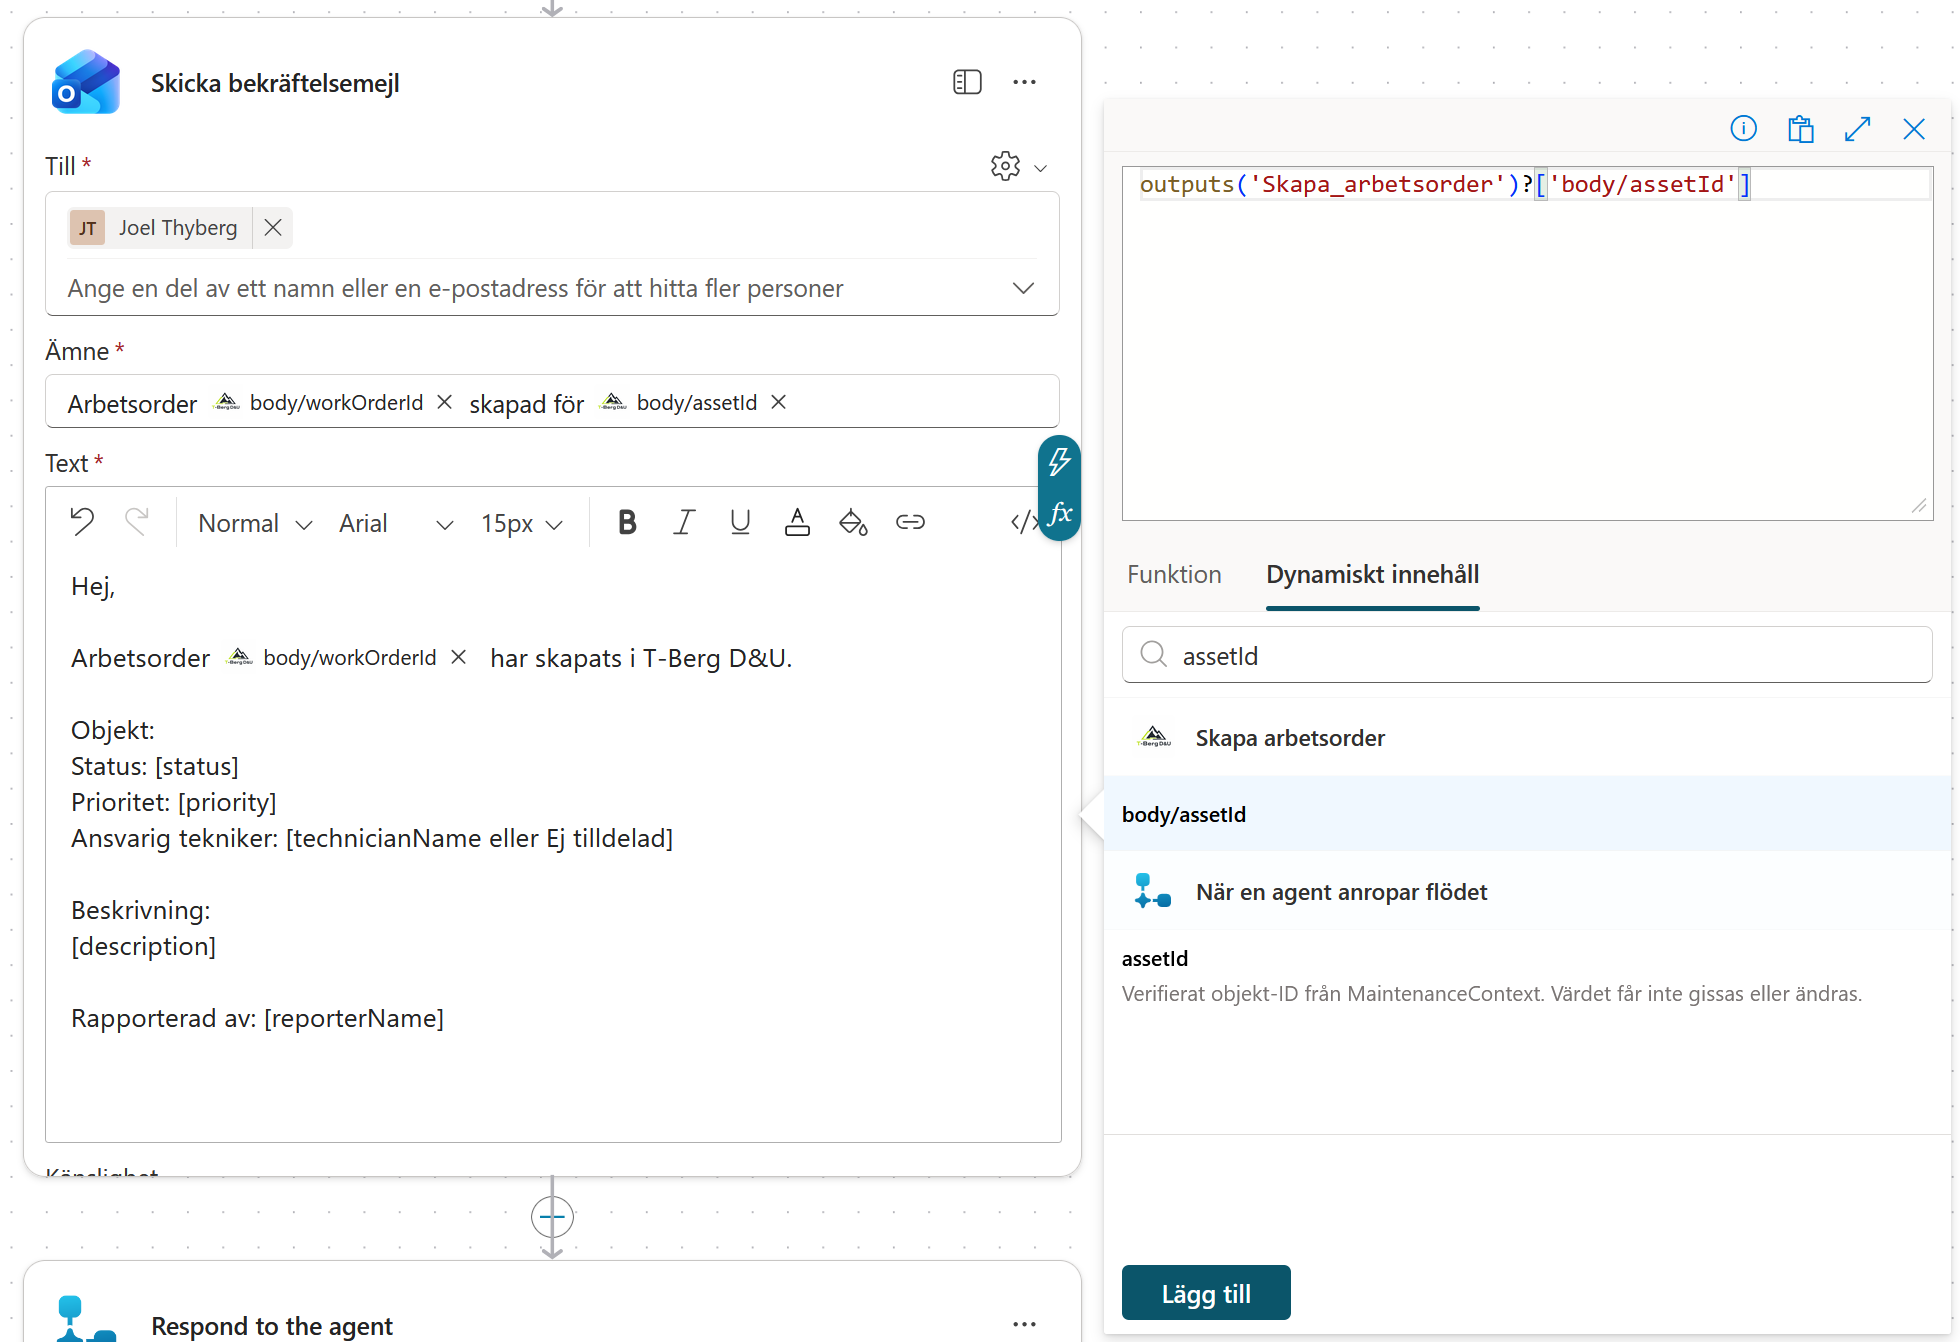
Task: Select assetId from När en agent anropar flödet
Action: 1527,976
